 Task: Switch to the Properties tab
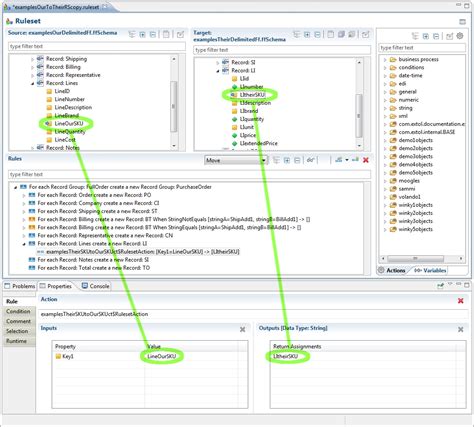pos(56,286)
